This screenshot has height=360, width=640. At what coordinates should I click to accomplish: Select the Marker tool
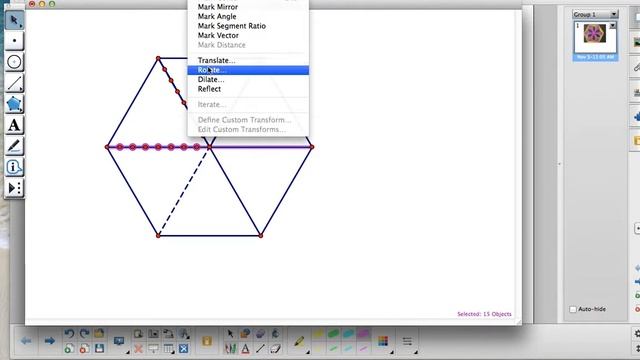tap(14, 146)
